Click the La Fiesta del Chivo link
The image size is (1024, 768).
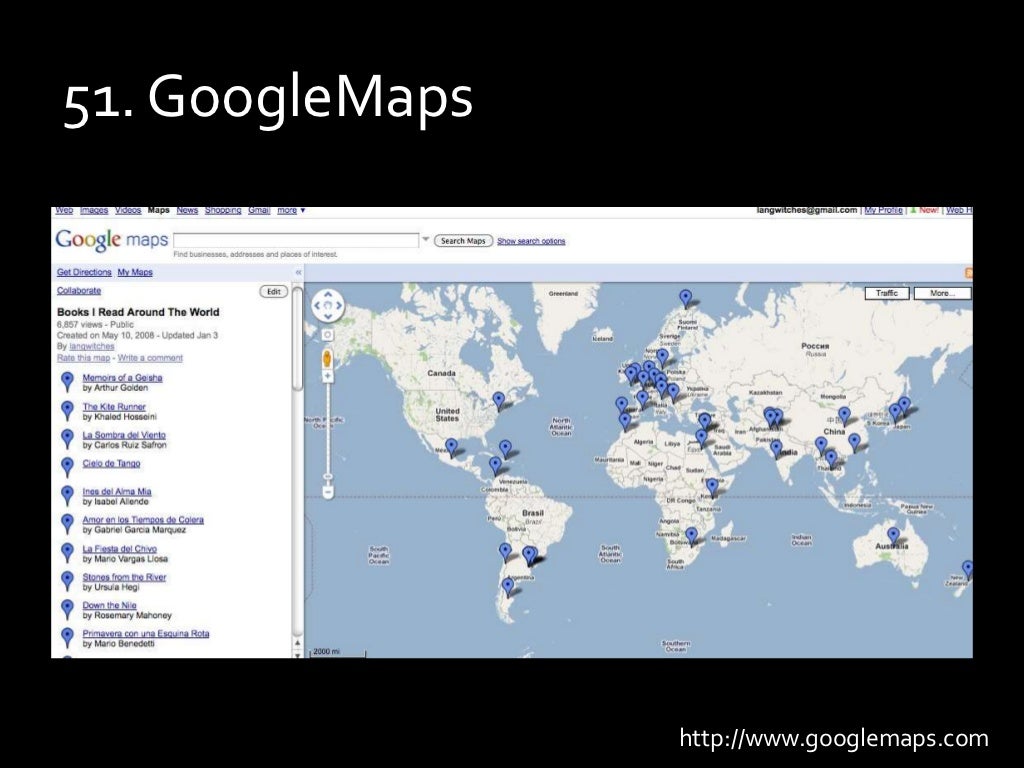120,549
